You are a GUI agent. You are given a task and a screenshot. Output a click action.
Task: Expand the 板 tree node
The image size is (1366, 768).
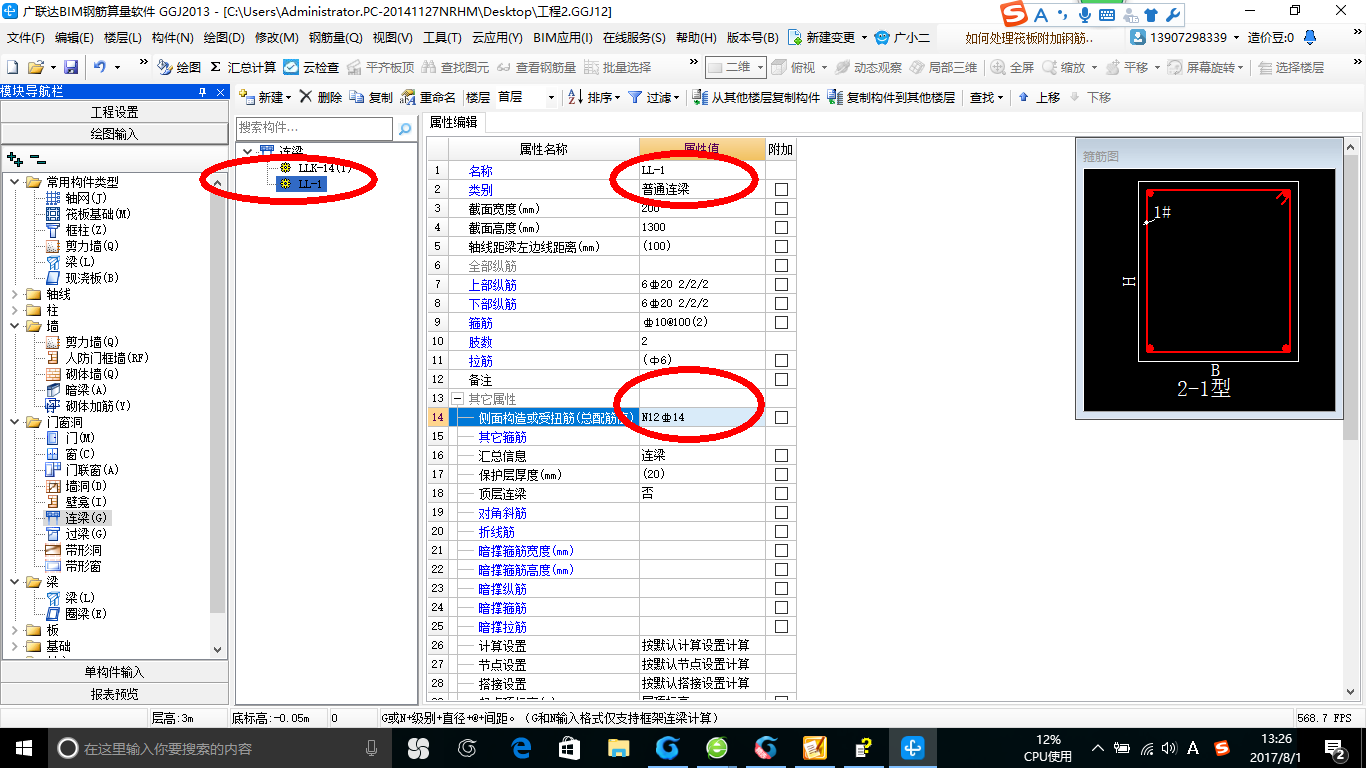(x=15, y=630)
